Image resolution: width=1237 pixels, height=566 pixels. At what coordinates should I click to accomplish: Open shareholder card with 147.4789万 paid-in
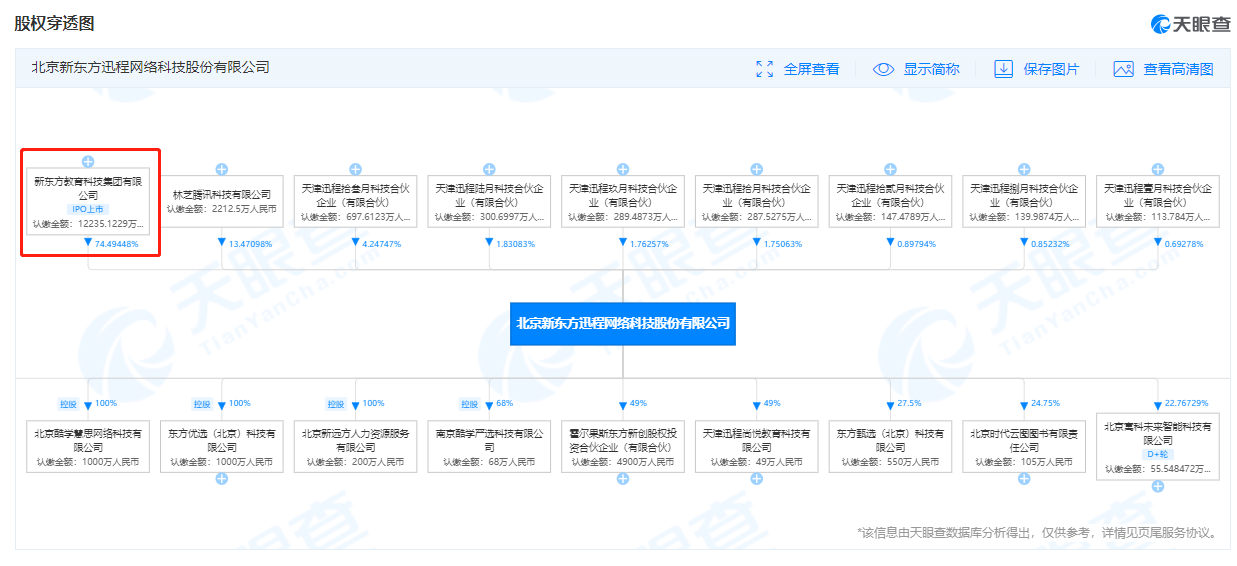point(890,201)
